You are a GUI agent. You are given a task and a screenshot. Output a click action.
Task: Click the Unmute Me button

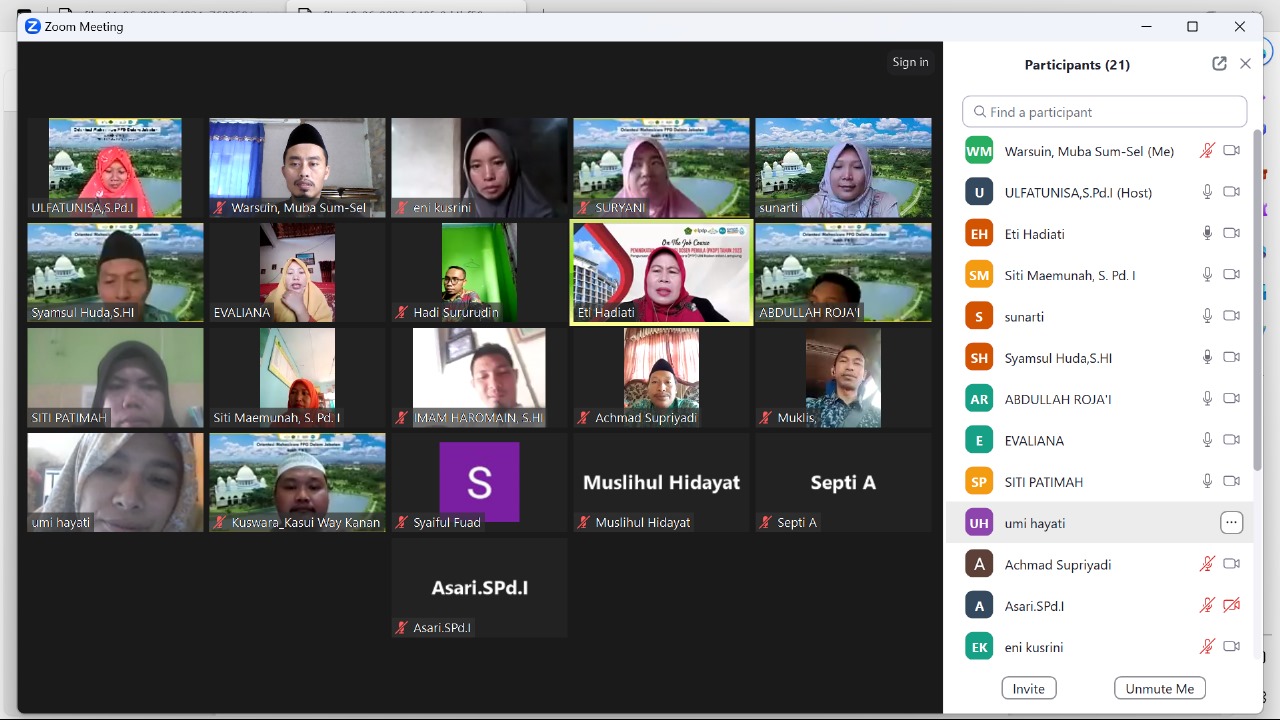point(1160,689)
